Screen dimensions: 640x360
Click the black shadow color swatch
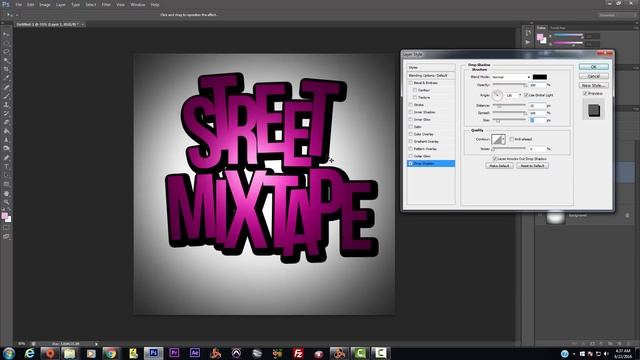[x=540, y=77]
